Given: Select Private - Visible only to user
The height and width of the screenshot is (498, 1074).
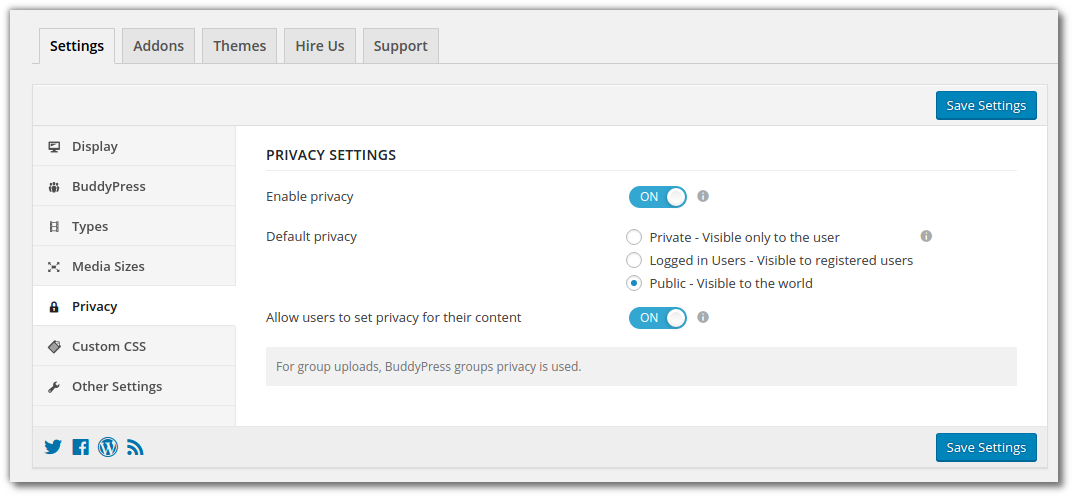Looking at the screenshot, I should coord(634,237).
